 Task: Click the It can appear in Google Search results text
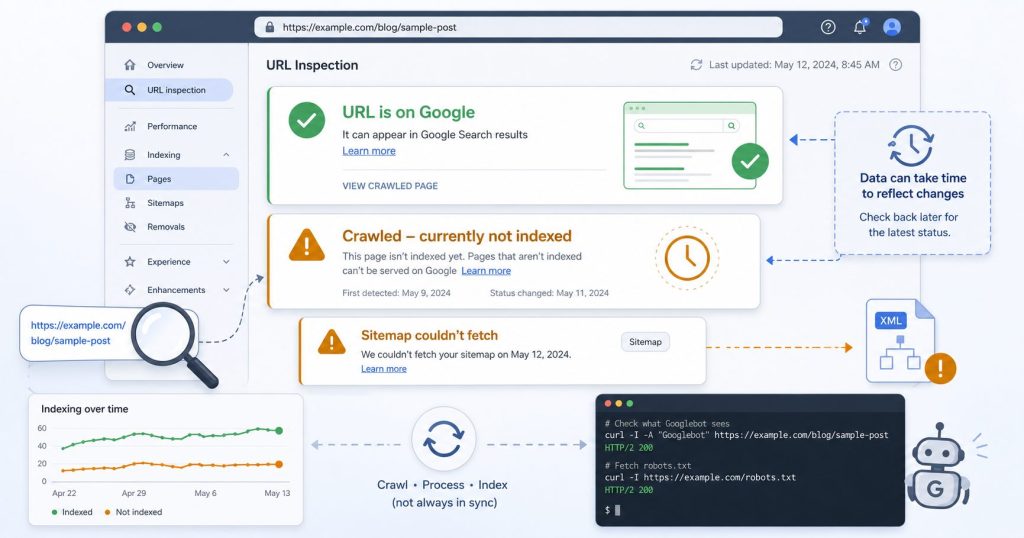pyautogui.click(x=435, y=134)
